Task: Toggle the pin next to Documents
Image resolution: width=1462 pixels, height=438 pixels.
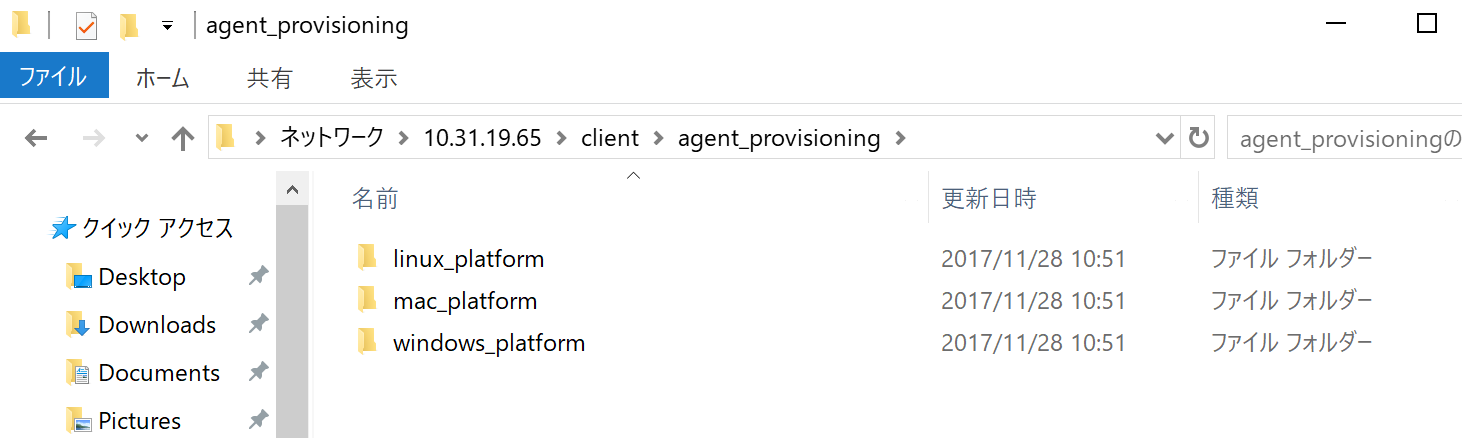Action: pos(258,372)
